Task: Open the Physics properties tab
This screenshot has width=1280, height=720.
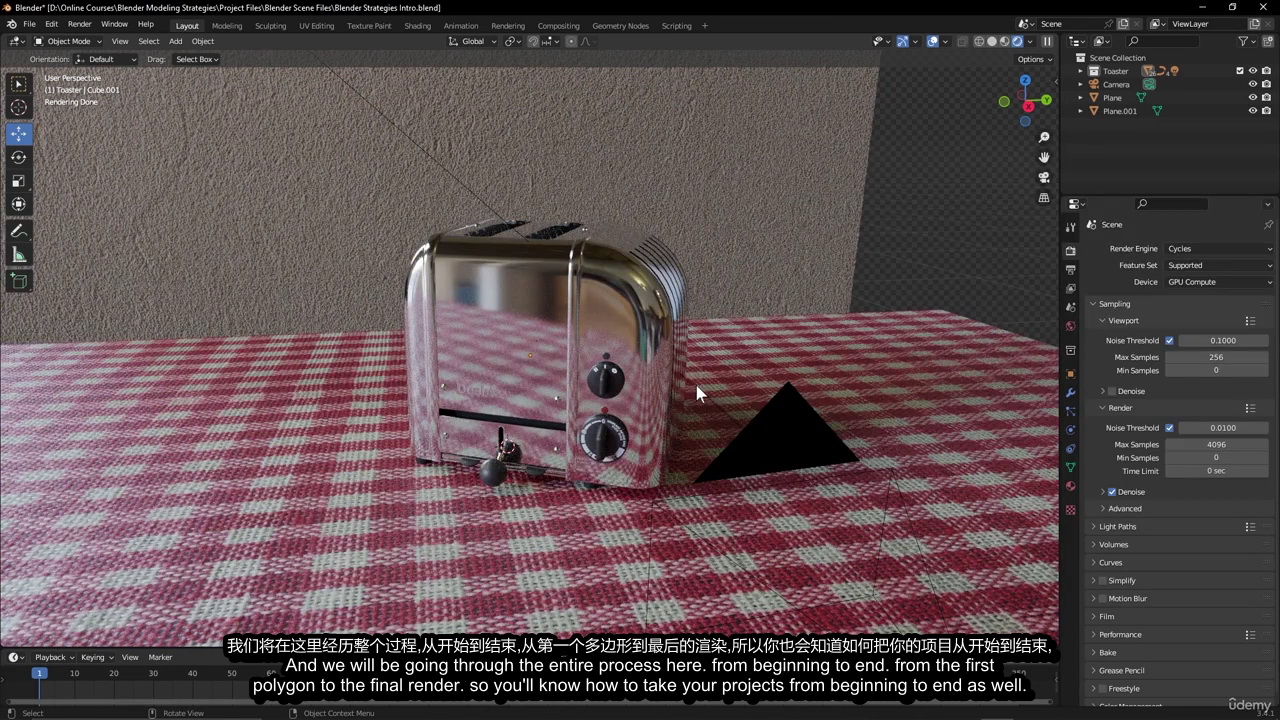Action: [1071, 430]
